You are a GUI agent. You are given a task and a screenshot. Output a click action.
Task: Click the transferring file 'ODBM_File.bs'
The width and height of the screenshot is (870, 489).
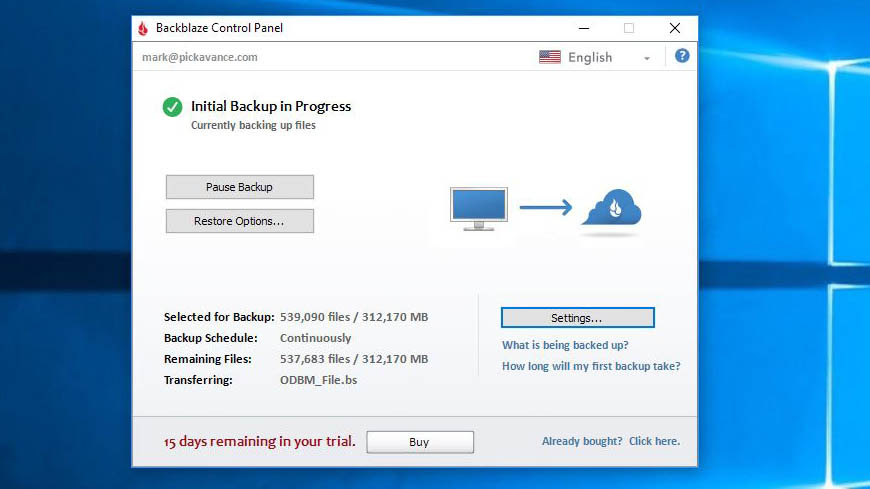coord(318,380)
